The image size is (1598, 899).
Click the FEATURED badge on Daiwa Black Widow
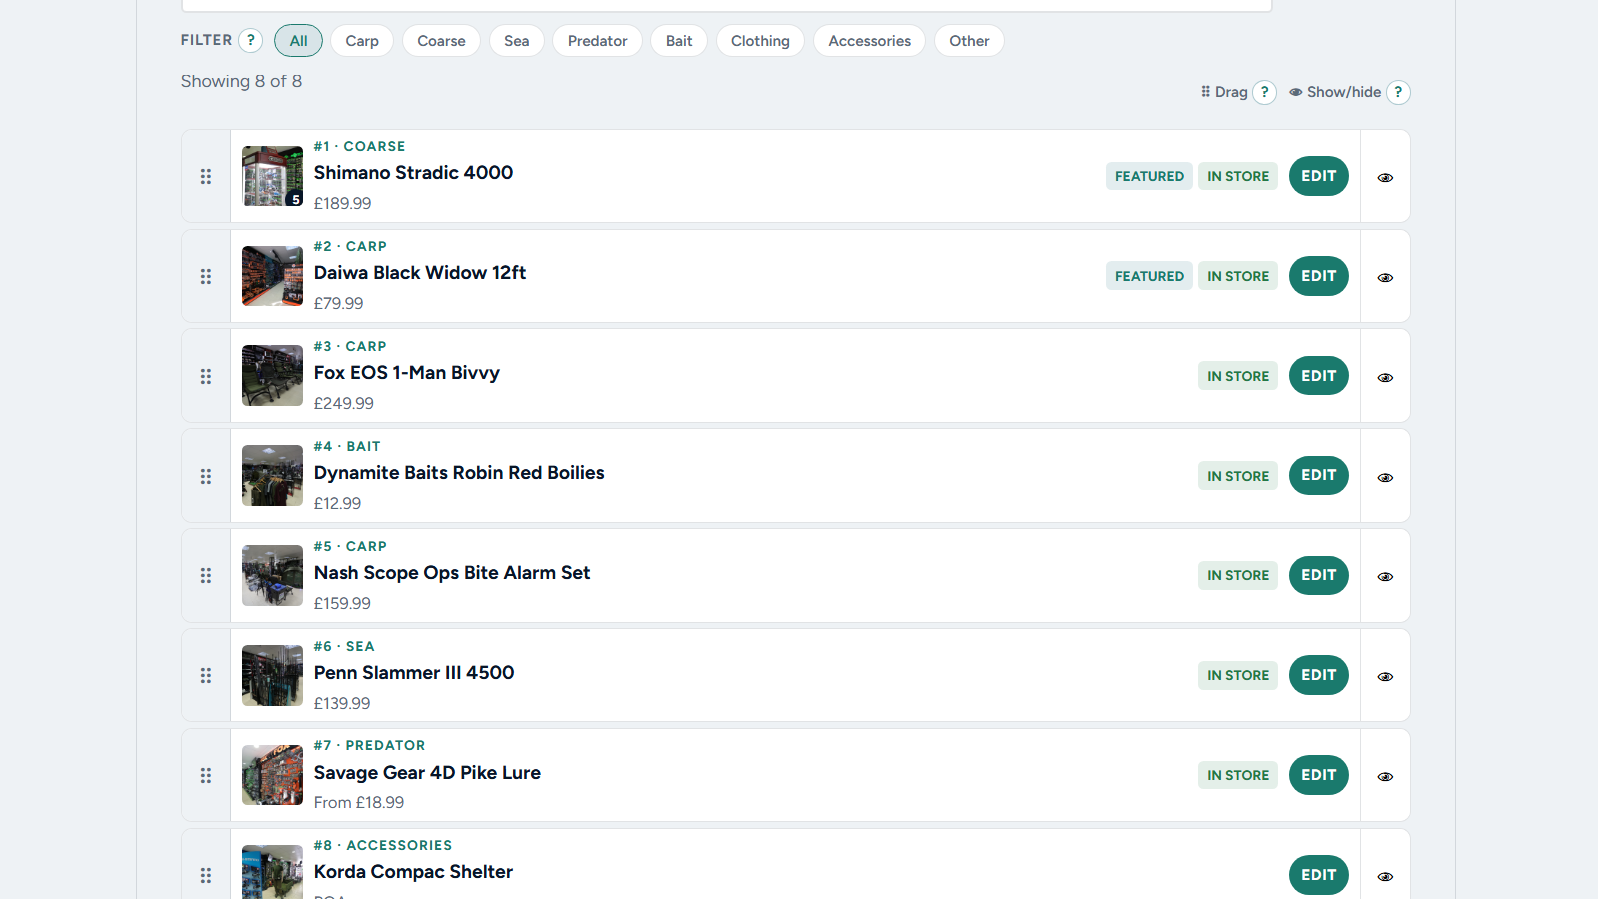click(x=1149, y=276)
